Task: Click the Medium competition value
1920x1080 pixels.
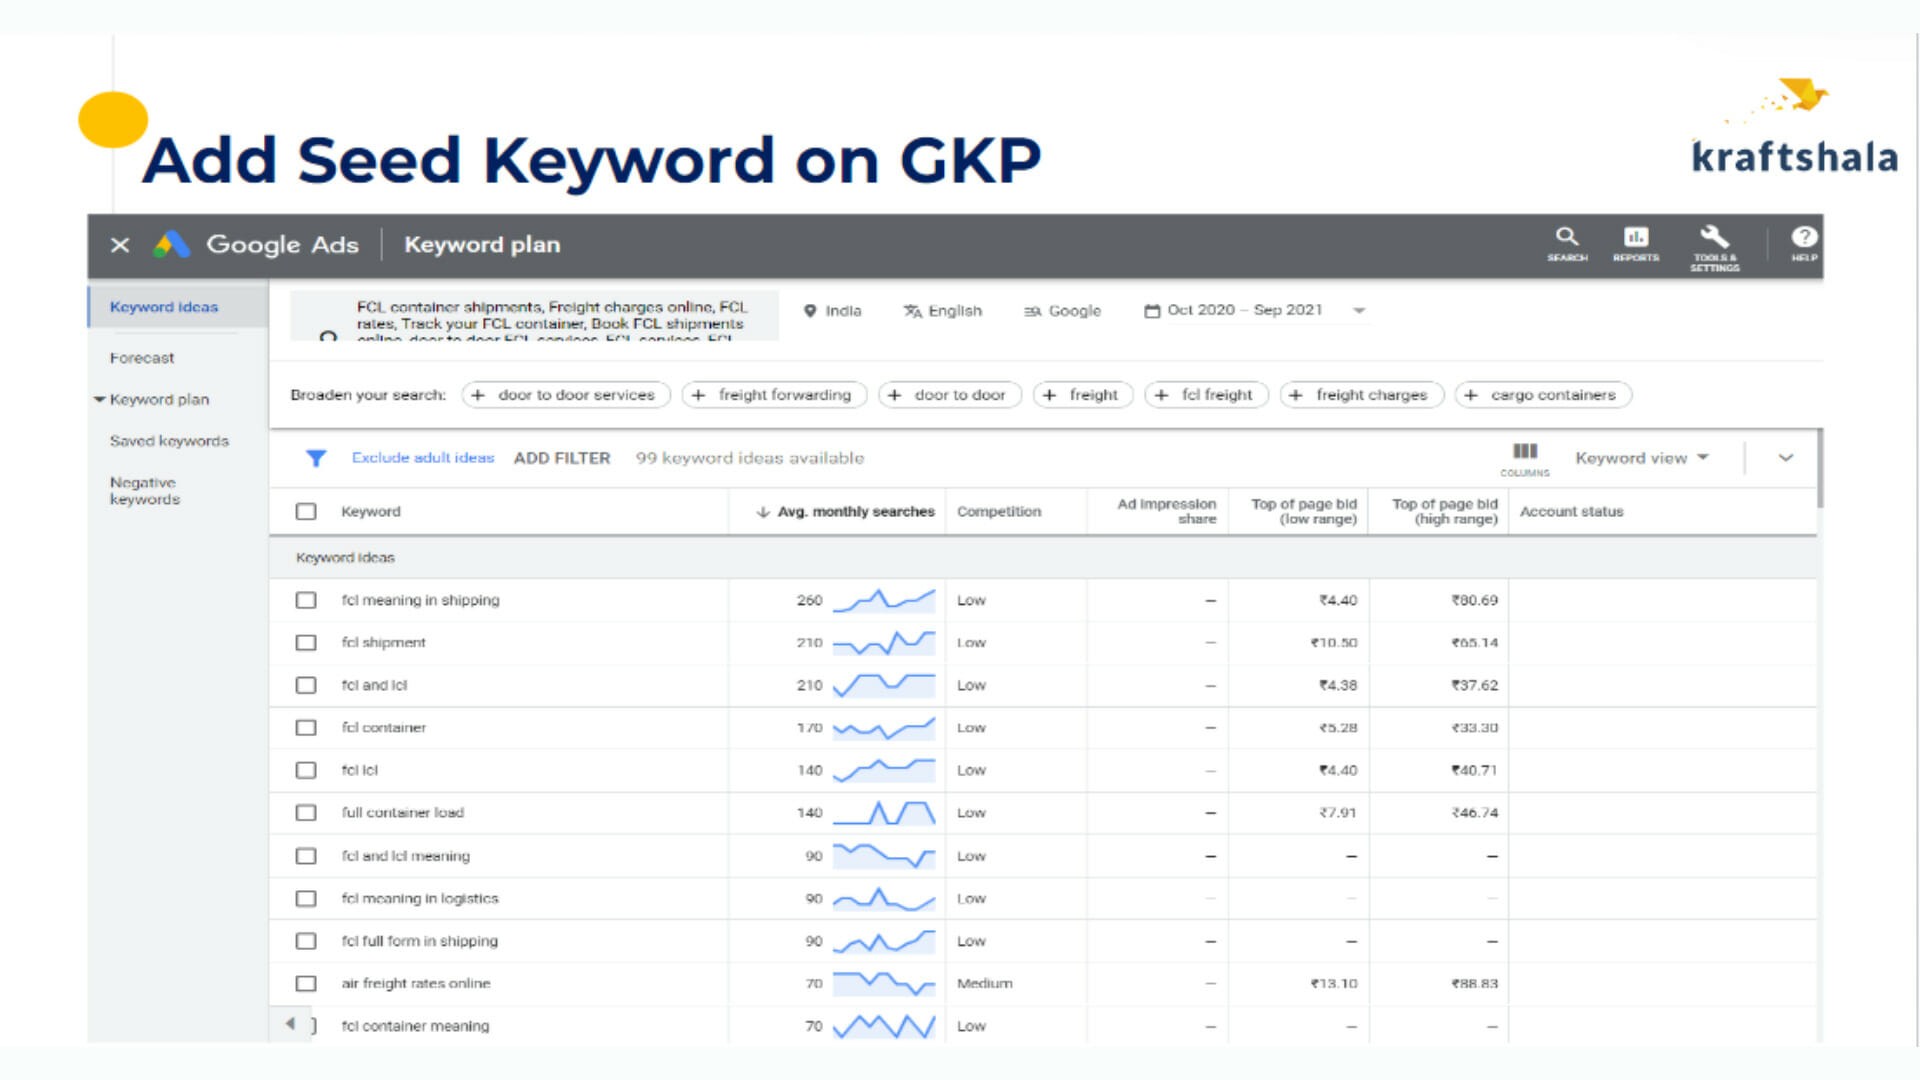Action: coord(984,984)
